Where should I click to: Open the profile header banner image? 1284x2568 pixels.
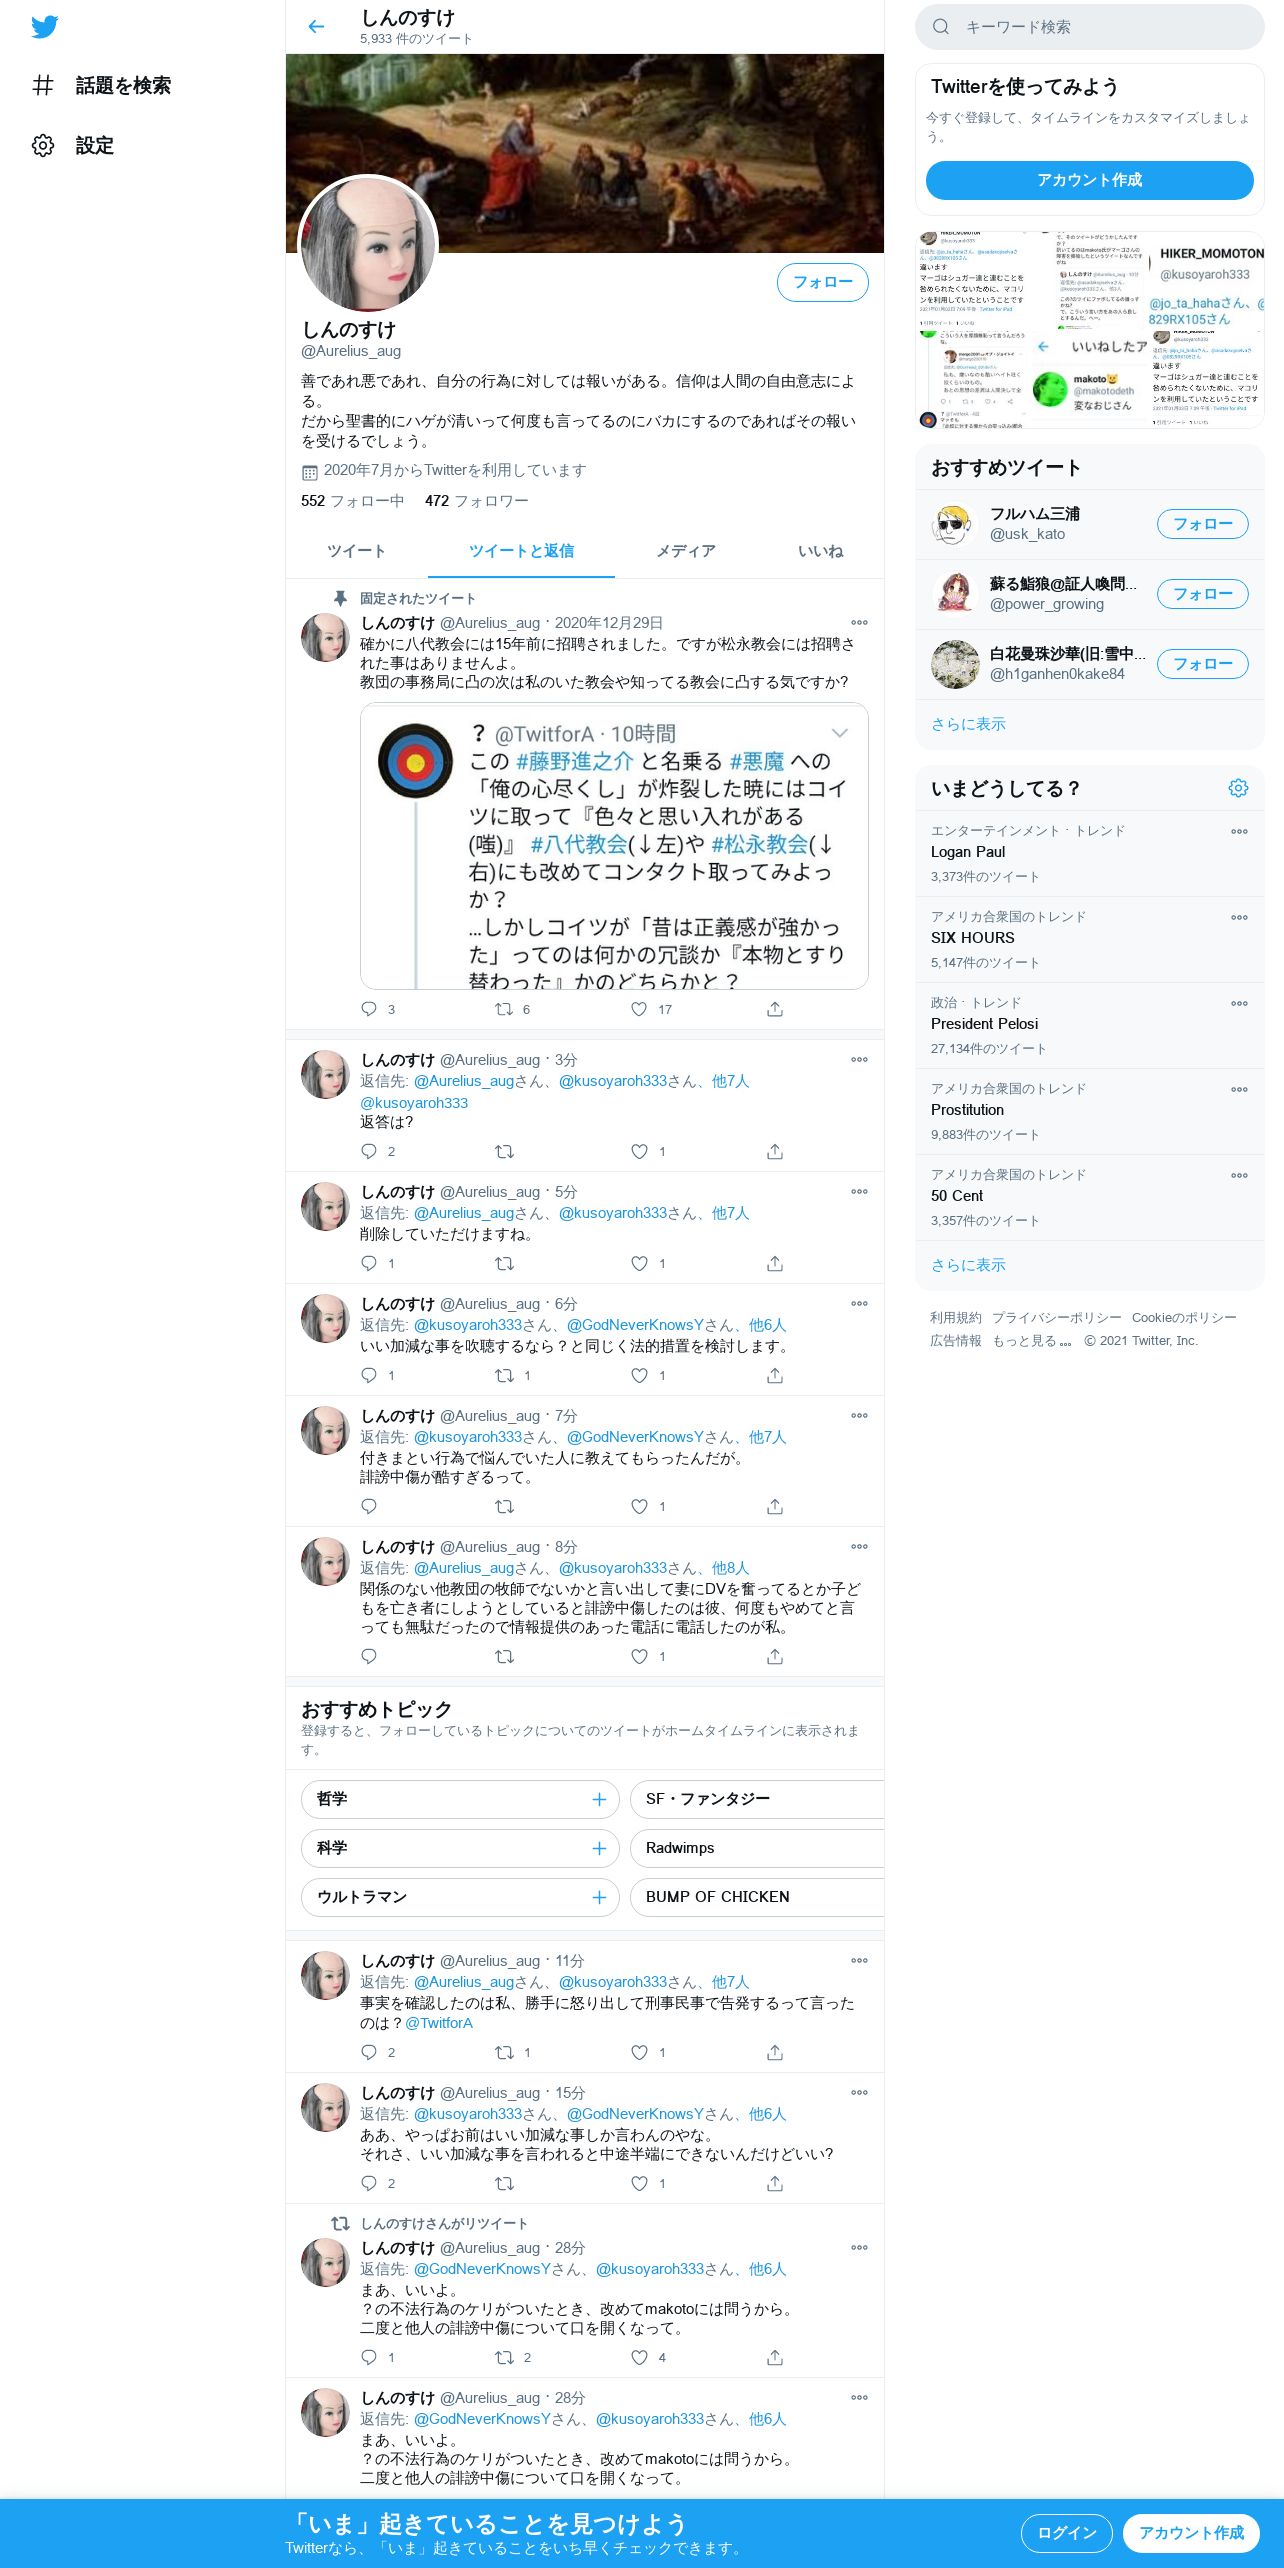(585, 152)
